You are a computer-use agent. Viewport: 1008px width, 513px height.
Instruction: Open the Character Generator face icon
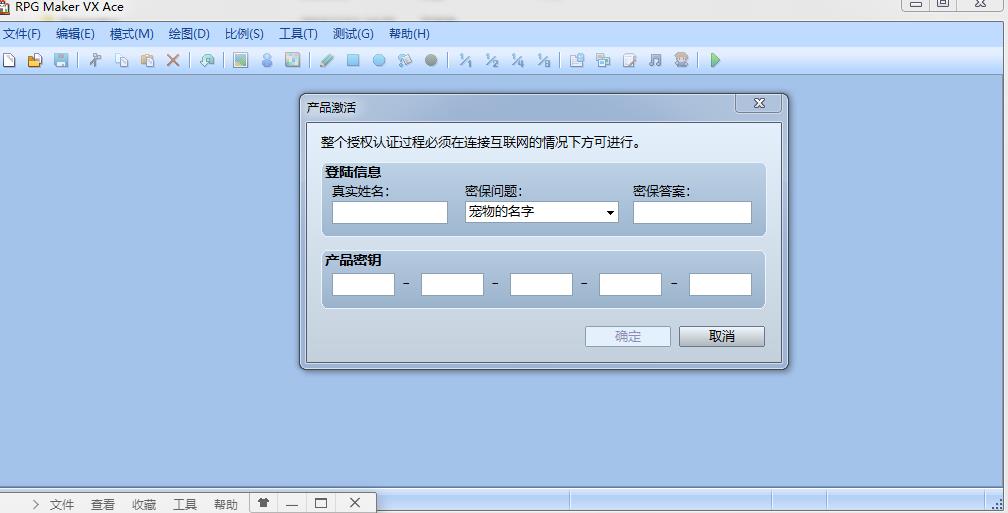(x=681, y=60)
